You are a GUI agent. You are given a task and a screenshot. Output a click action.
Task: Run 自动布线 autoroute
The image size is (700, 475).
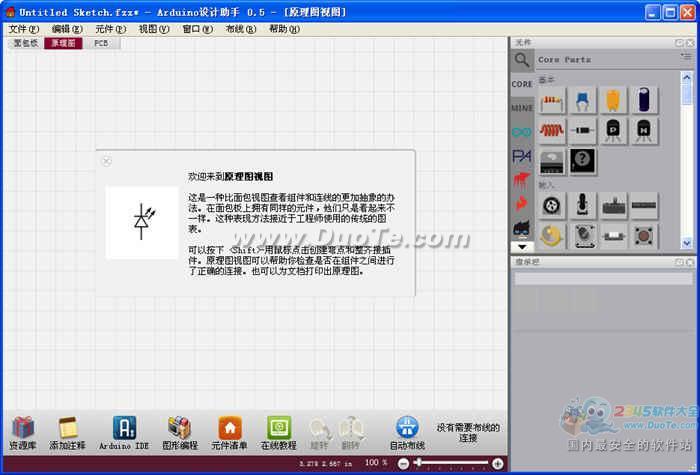pyautogui.click(x=407, y=432)
